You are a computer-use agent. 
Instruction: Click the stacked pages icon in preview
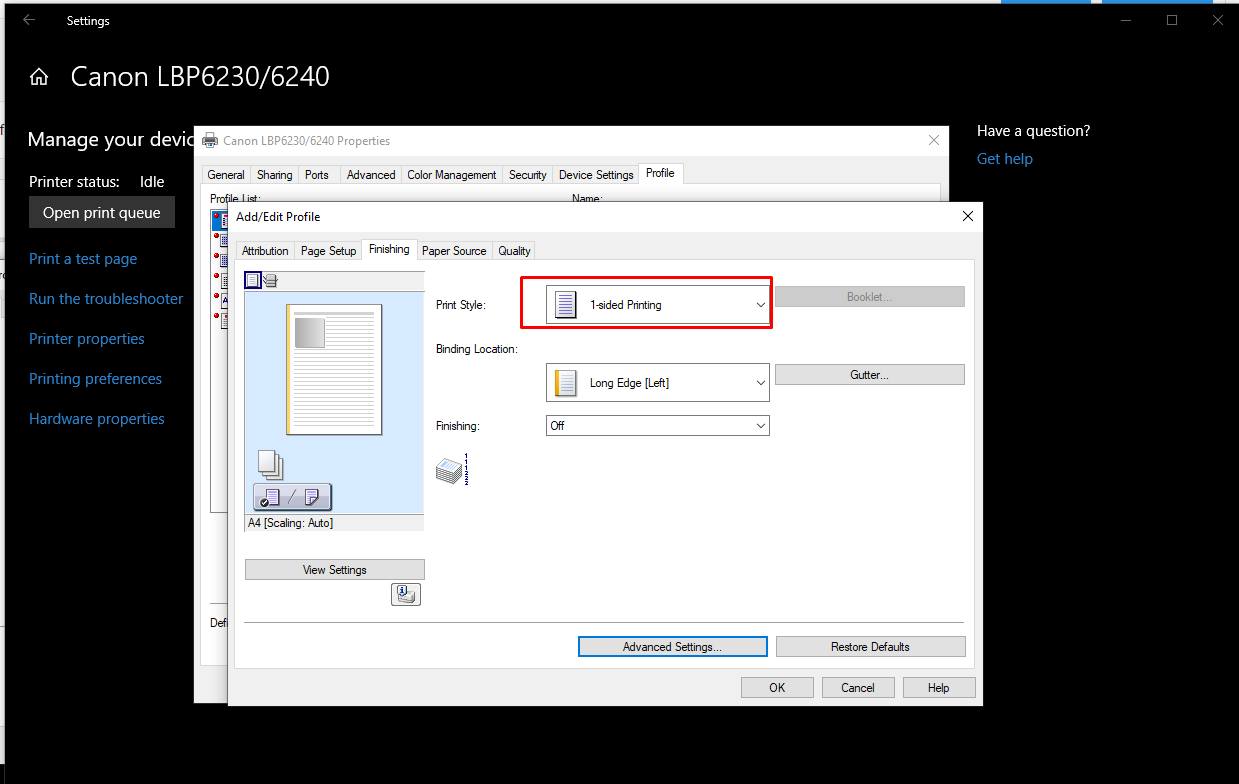click(270, 464)
